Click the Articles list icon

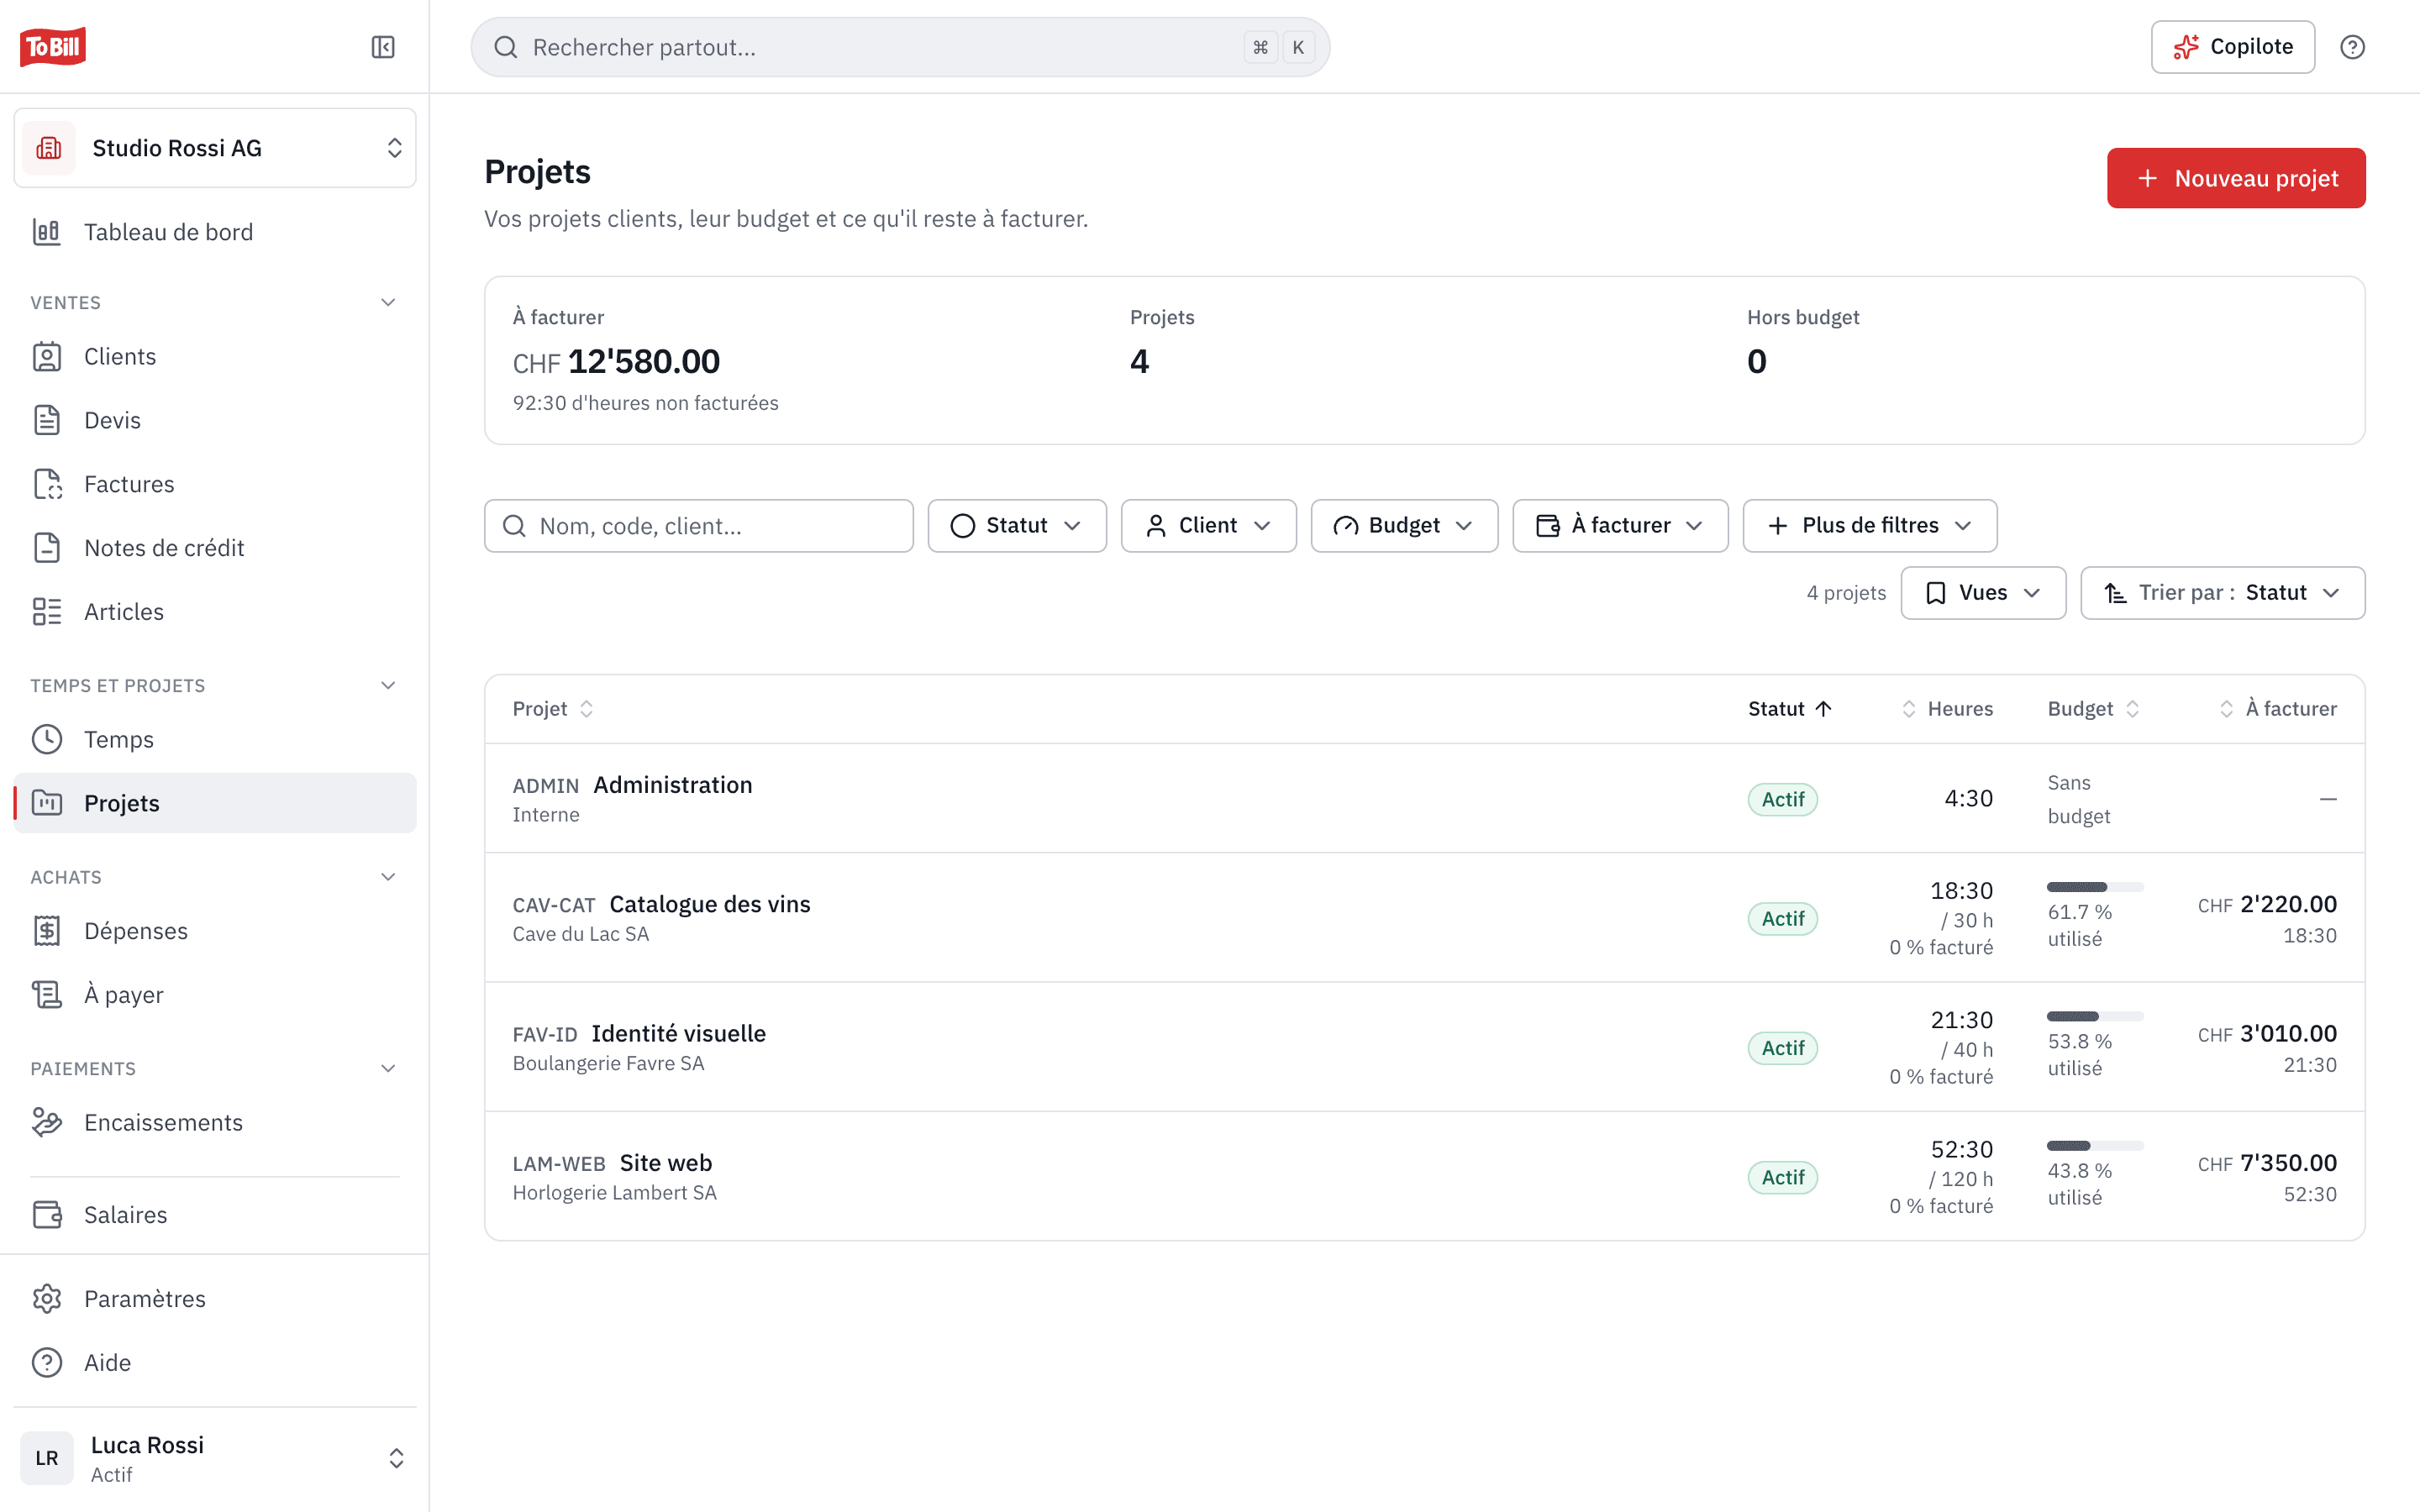(47, 612)
